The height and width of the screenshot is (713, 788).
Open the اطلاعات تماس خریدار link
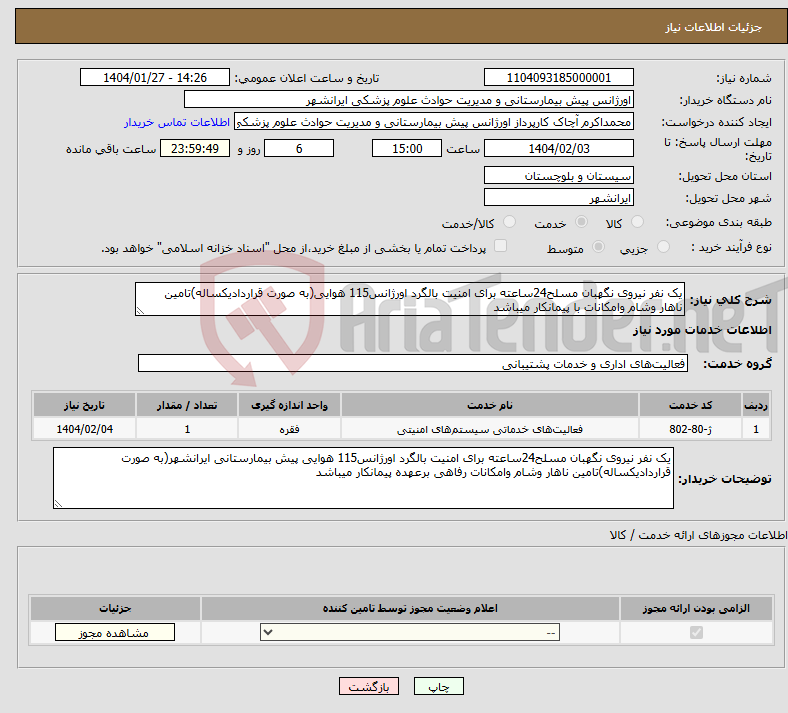[x=177, y=122]
